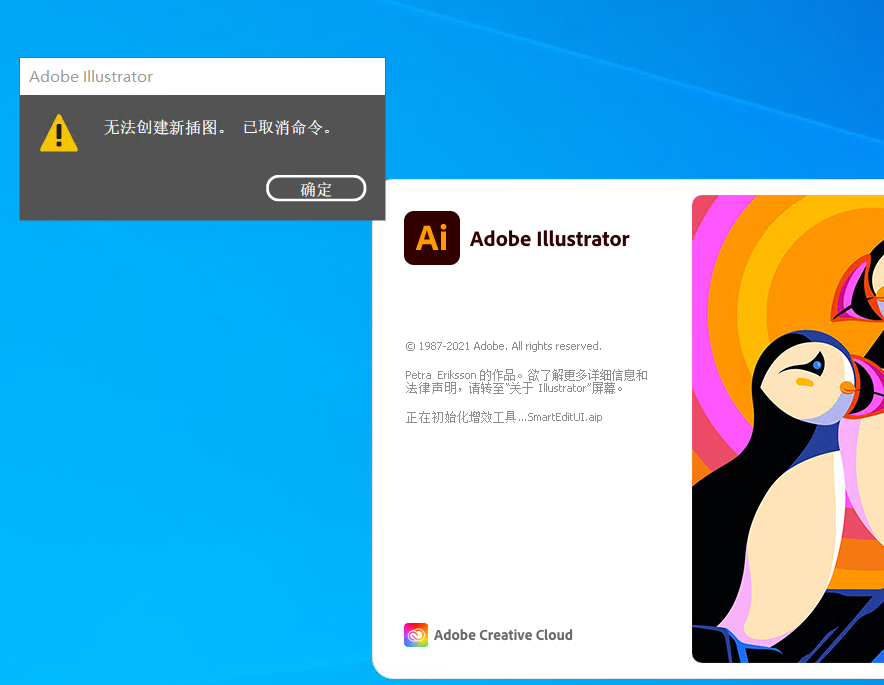The height and width of the screenshot is (685, 884).
Task: Click the Adobe Illustrator dialog title bar
Action: pos(200,76)
